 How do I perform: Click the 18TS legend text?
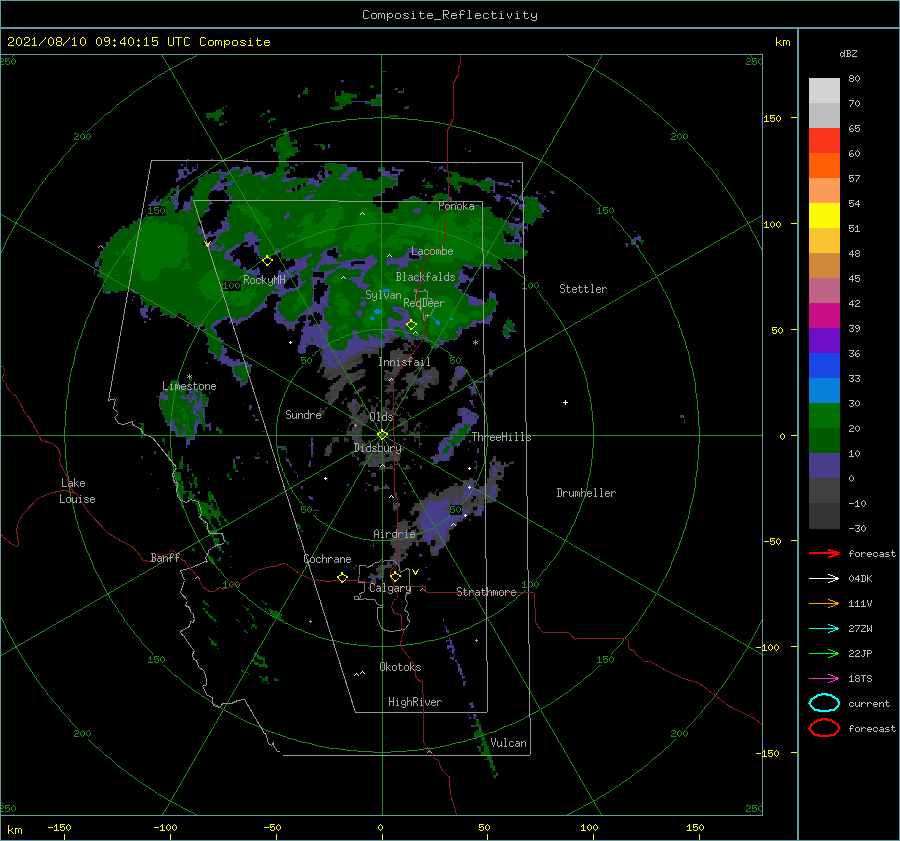pos(860,679)
